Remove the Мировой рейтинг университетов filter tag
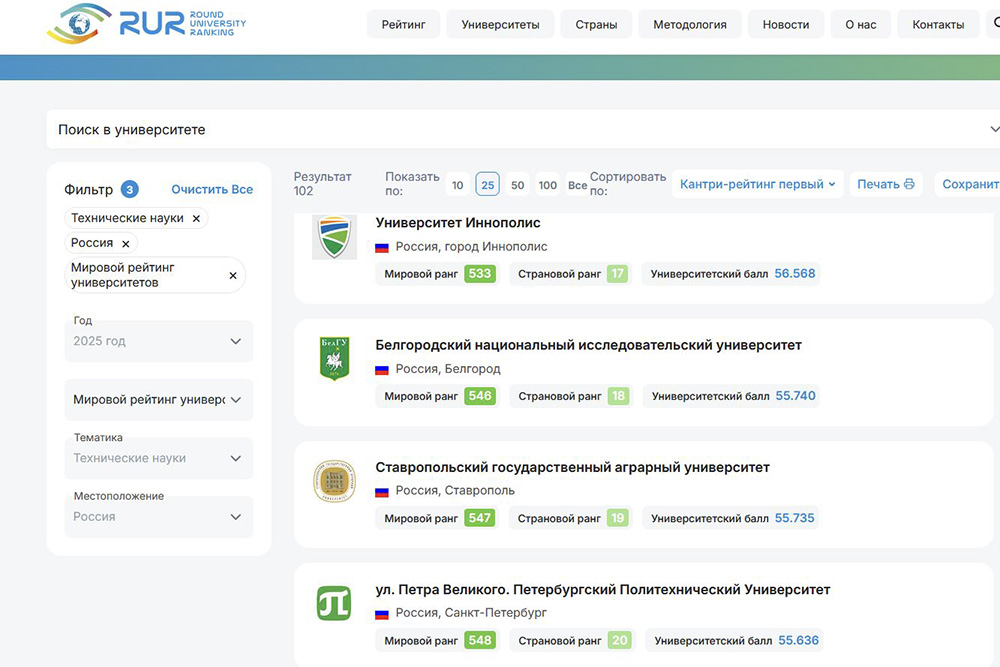This screenshot has height=667, width=1000. pos(233,275)
